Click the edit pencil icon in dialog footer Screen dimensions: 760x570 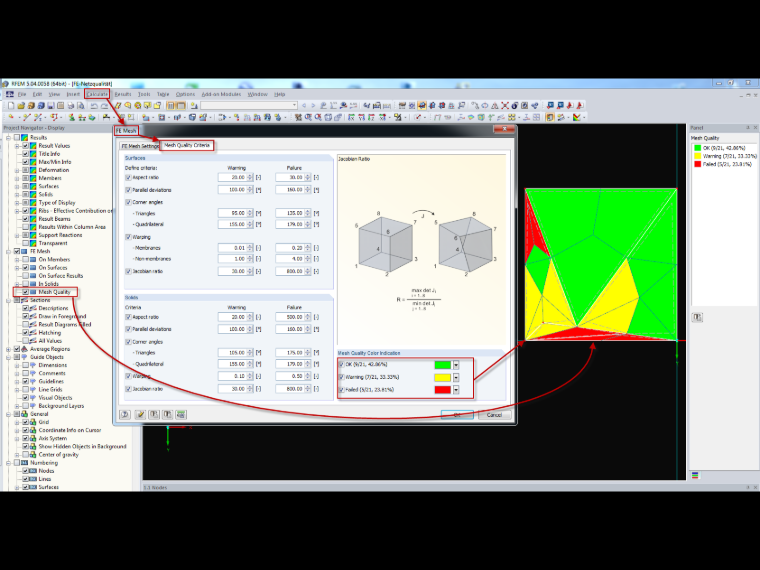tap(140, 414)
